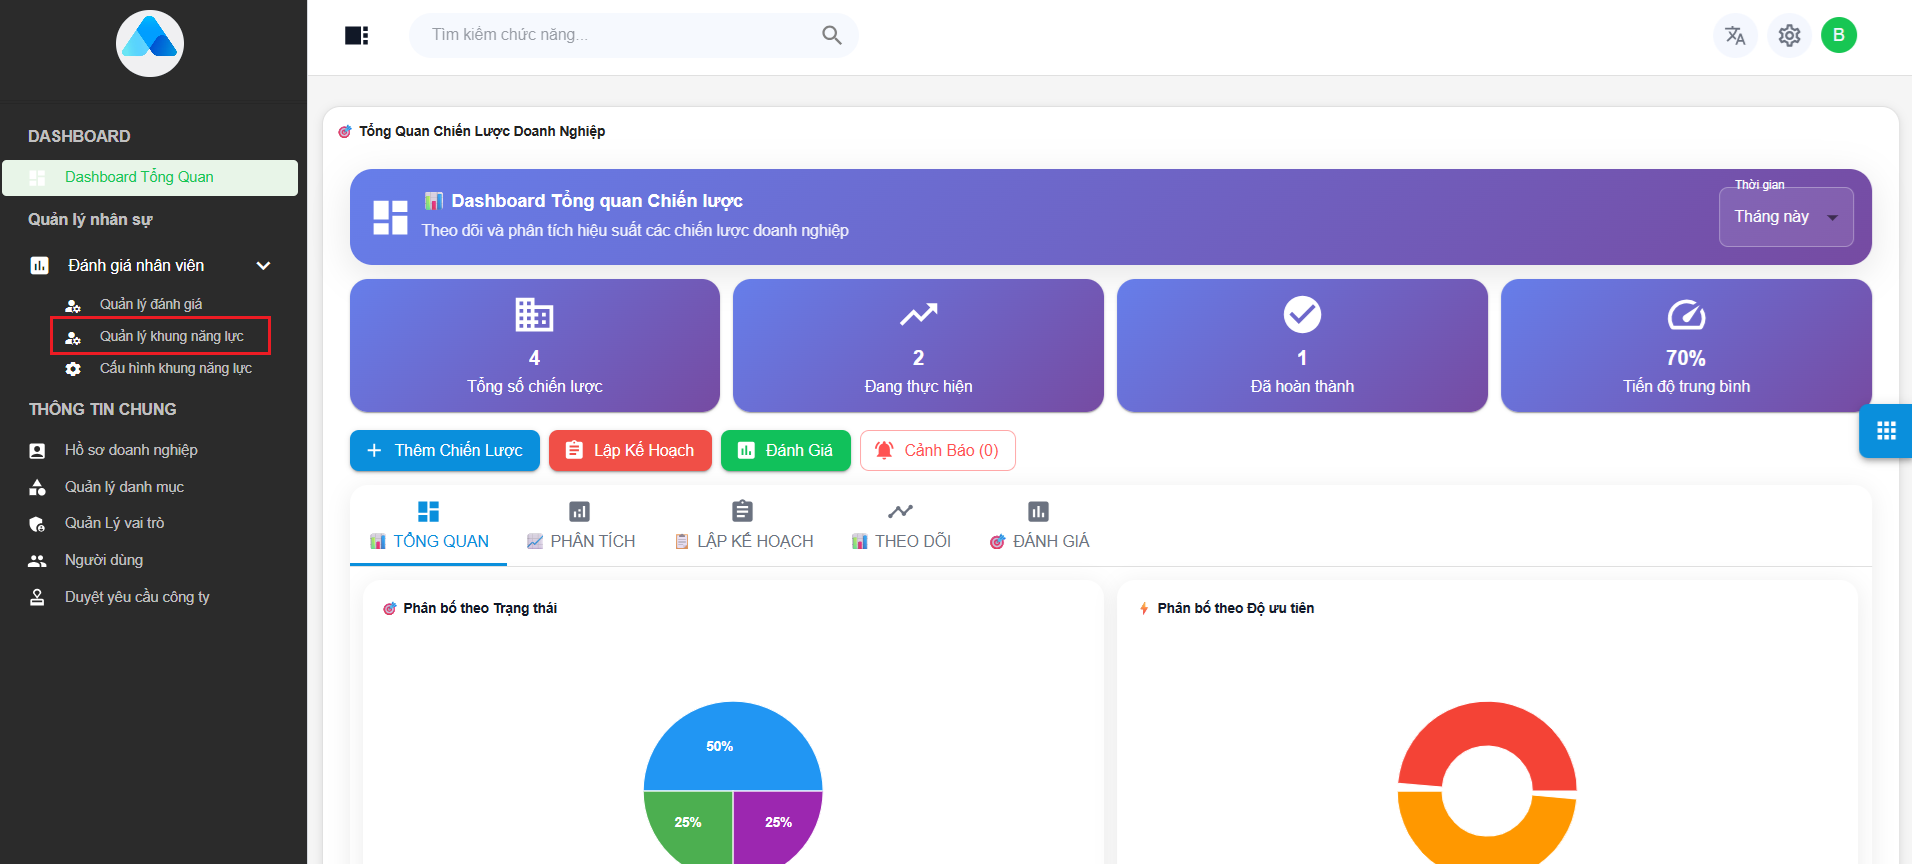Click the language translate icon

pos(1735,36)
